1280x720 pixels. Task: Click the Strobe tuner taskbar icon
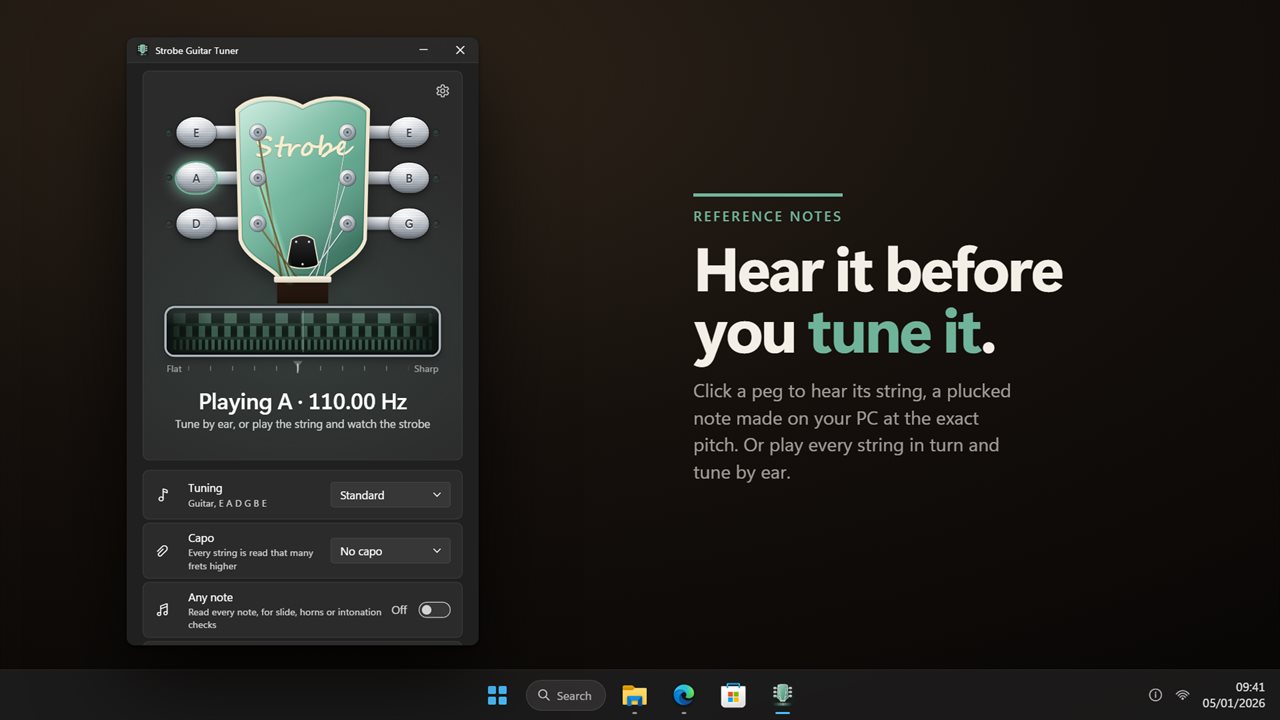click(783, 694)
